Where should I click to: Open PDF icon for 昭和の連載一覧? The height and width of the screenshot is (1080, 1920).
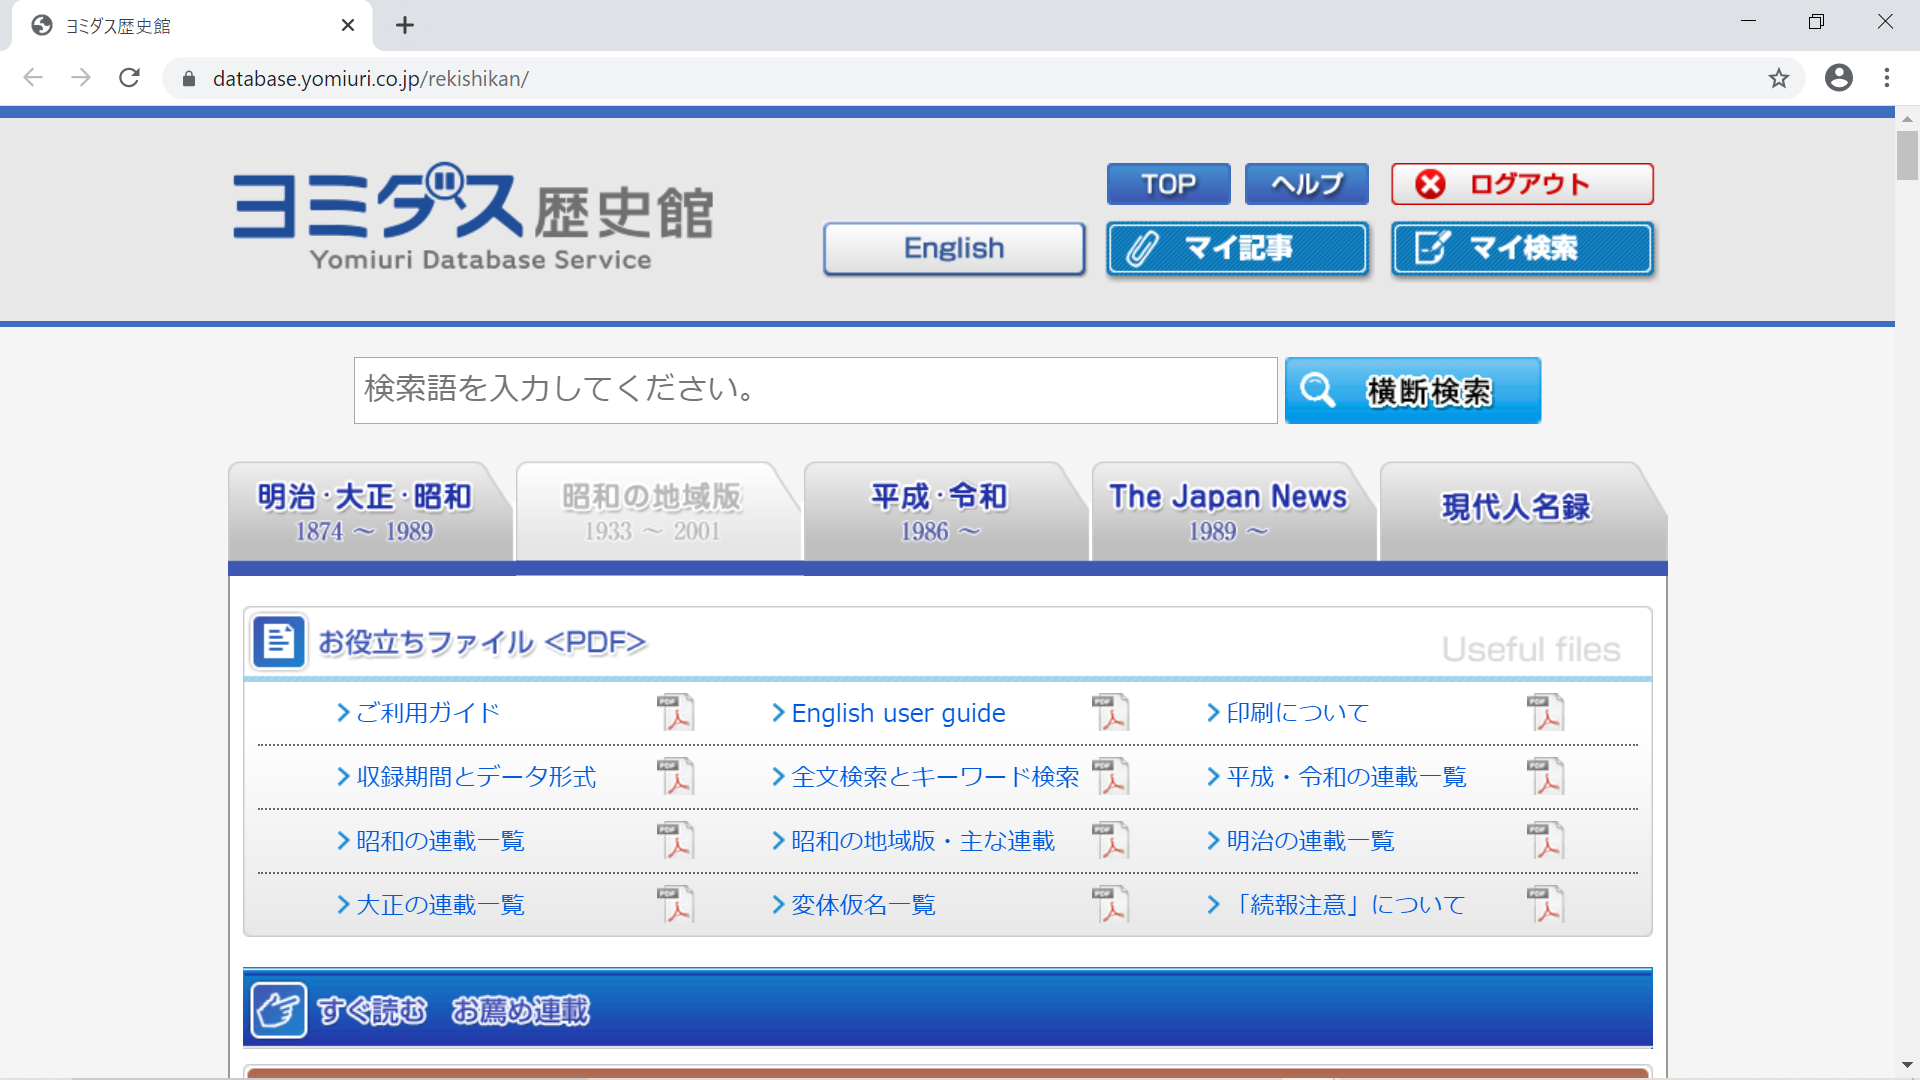(x=675, y=840)
